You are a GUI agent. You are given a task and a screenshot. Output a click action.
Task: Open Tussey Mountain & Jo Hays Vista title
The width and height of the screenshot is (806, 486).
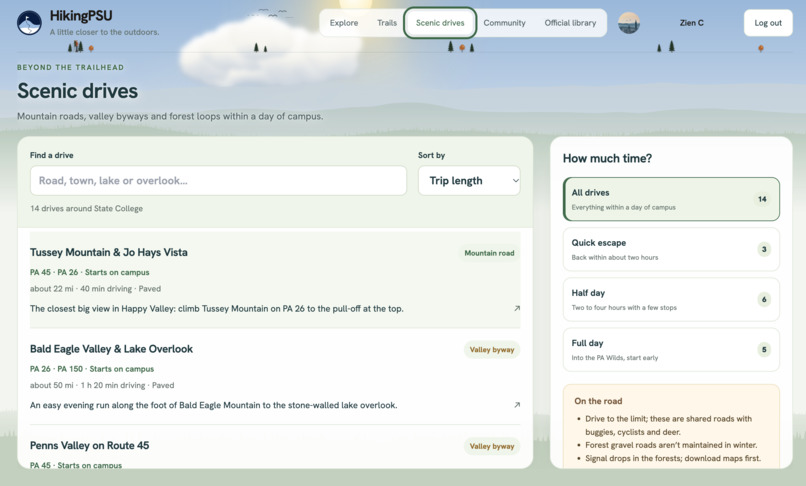[108, 253]
